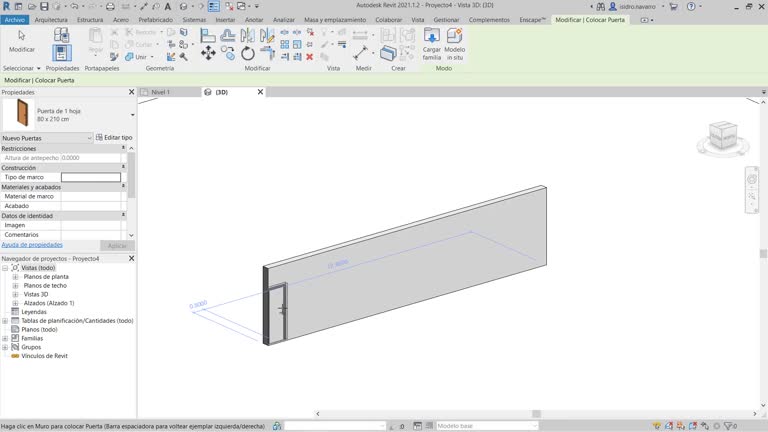Select the Move tool in Modificar panel
This screenshot has height=432, width=768.
click(x=208, y=53)
